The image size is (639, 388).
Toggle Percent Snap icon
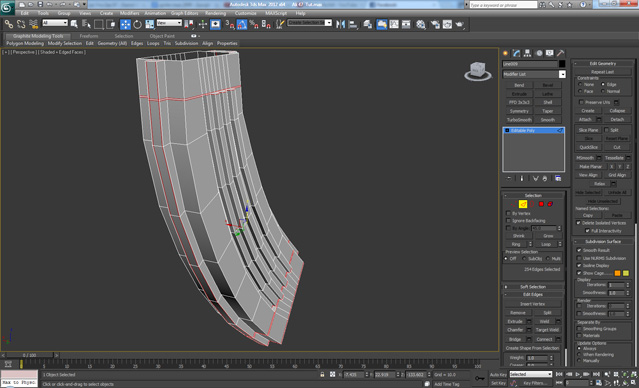(253, 24)
